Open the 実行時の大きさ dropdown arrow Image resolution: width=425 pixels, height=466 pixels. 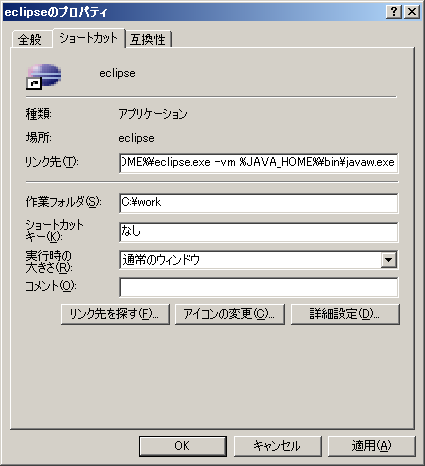(389, 260)
